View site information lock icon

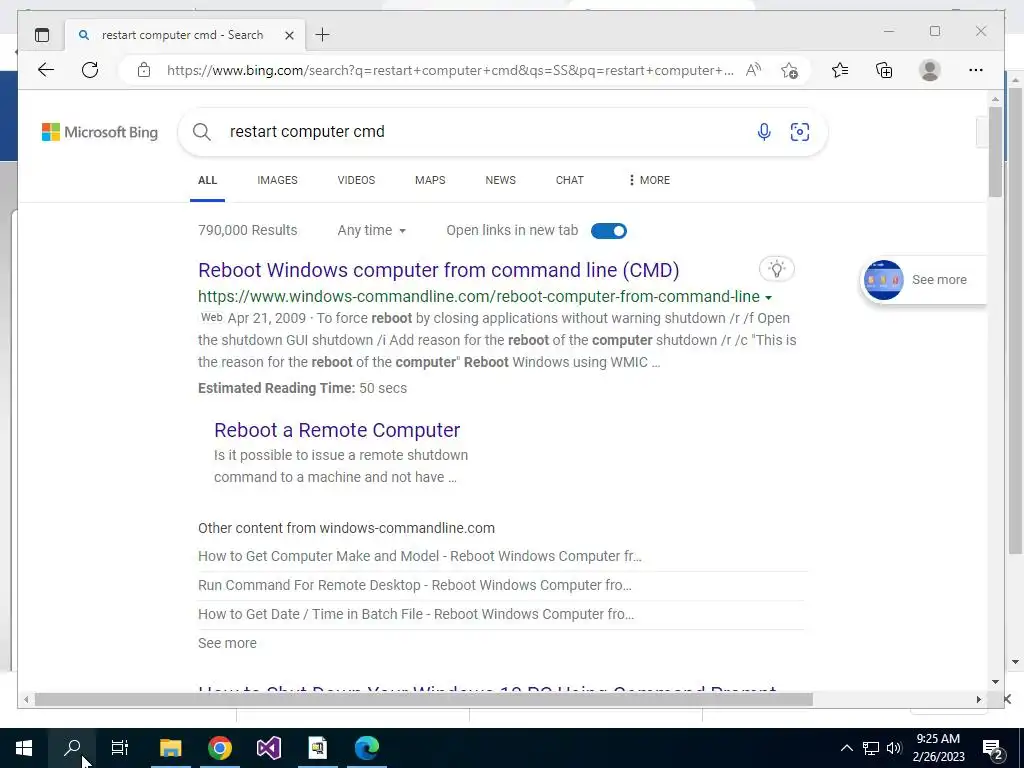pos(144,70)
